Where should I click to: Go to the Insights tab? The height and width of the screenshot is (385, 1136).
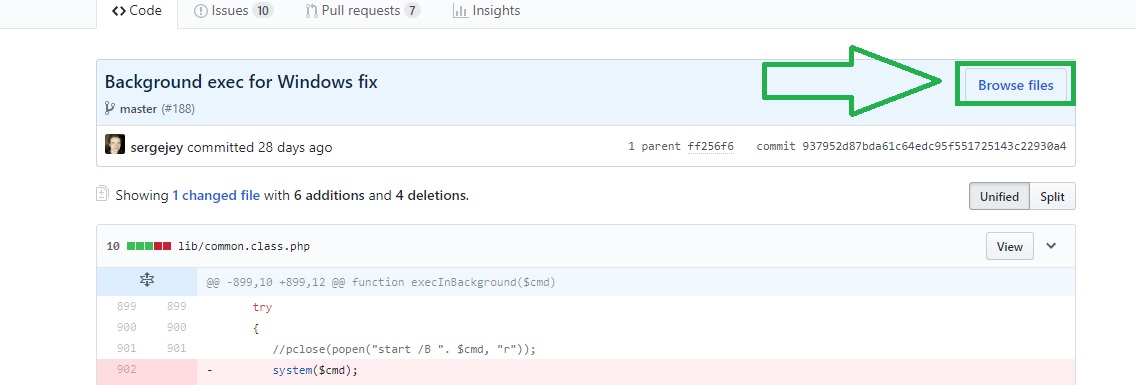486,12
